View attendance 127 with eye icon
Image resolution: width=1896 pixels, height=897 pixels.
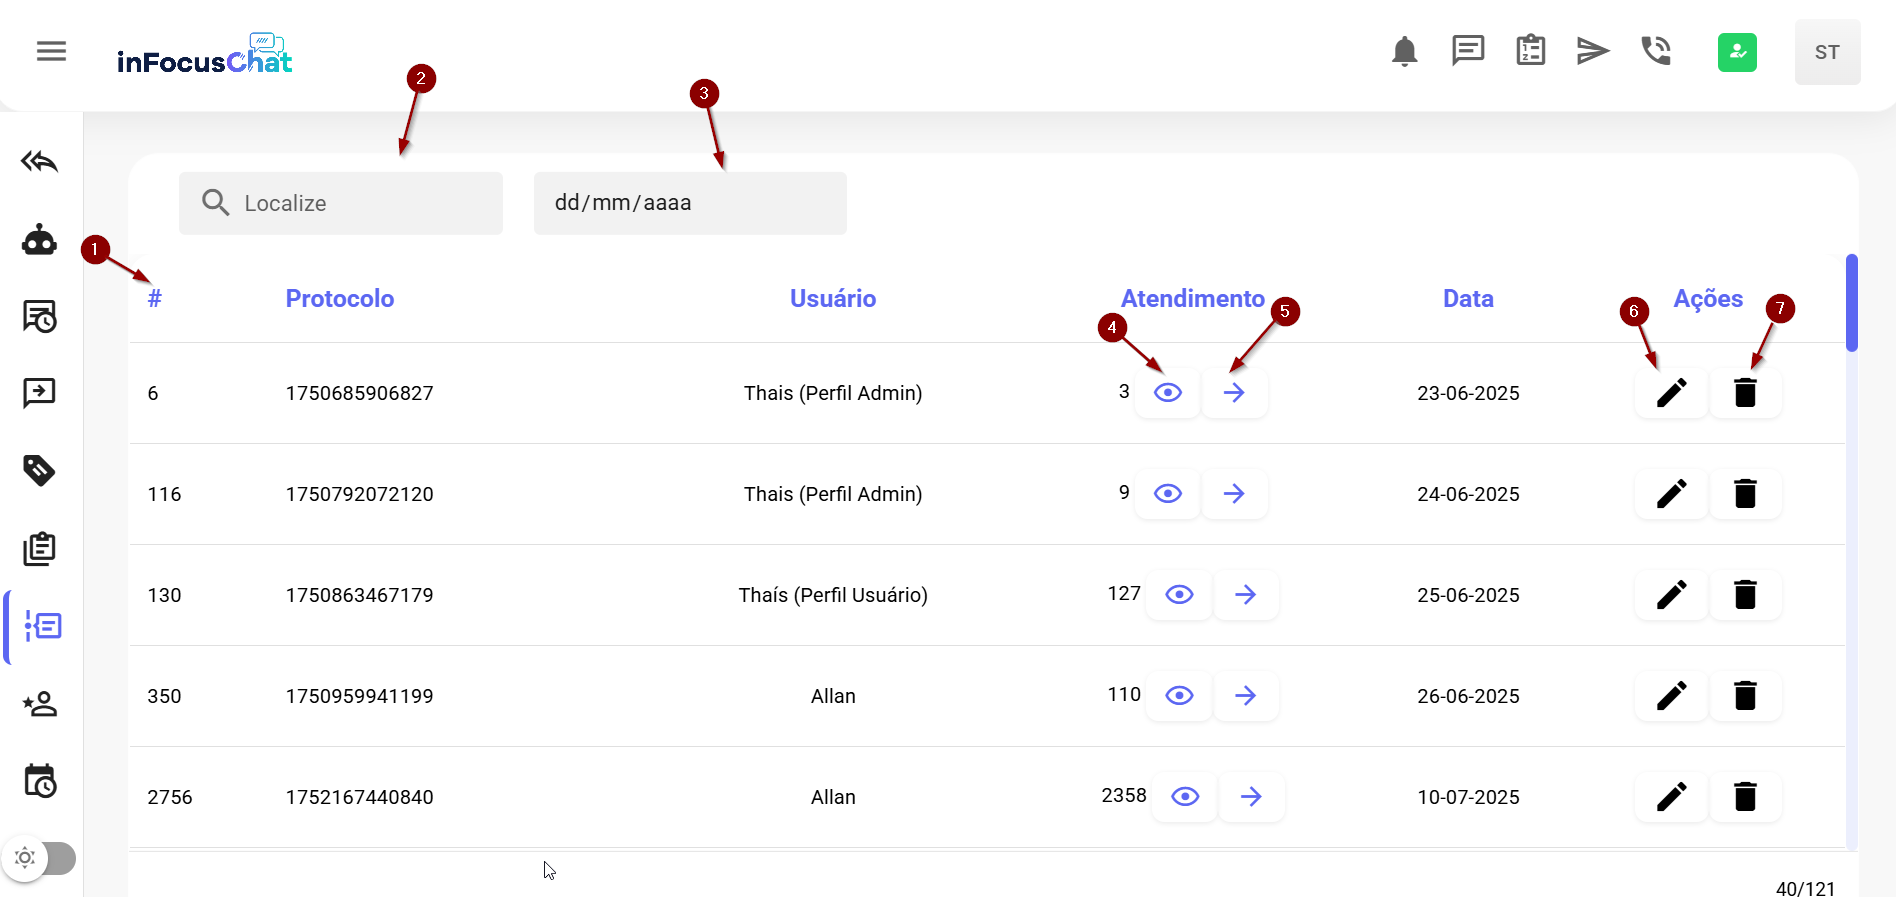pos(1179,595)
